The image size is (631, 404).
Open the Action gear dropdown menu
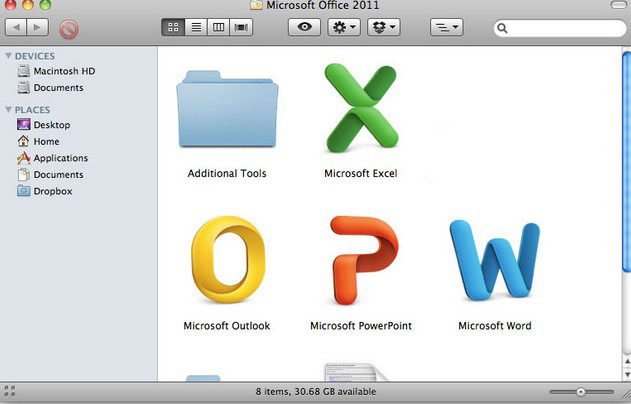344,27
